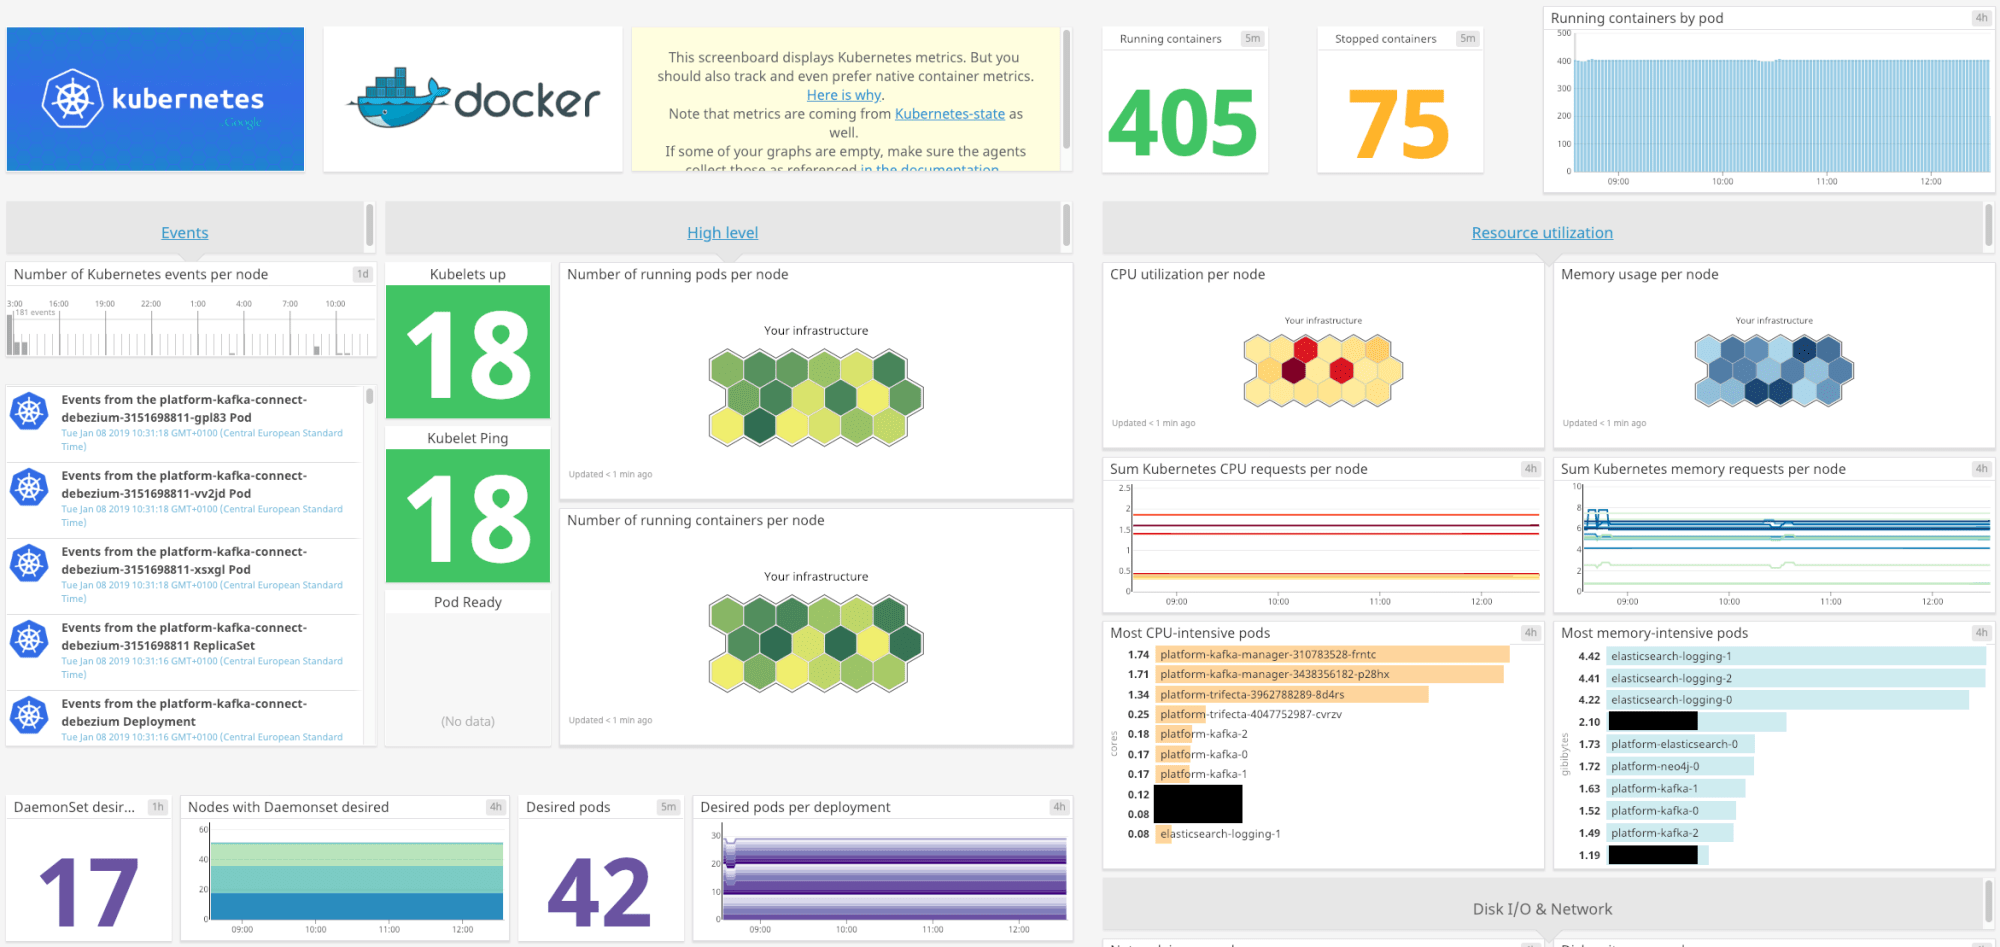Click the 1h badge on DaemonSet desired widget
Image resolution: width=2000 pixels, height=947 pixels.
click(158, 807)
